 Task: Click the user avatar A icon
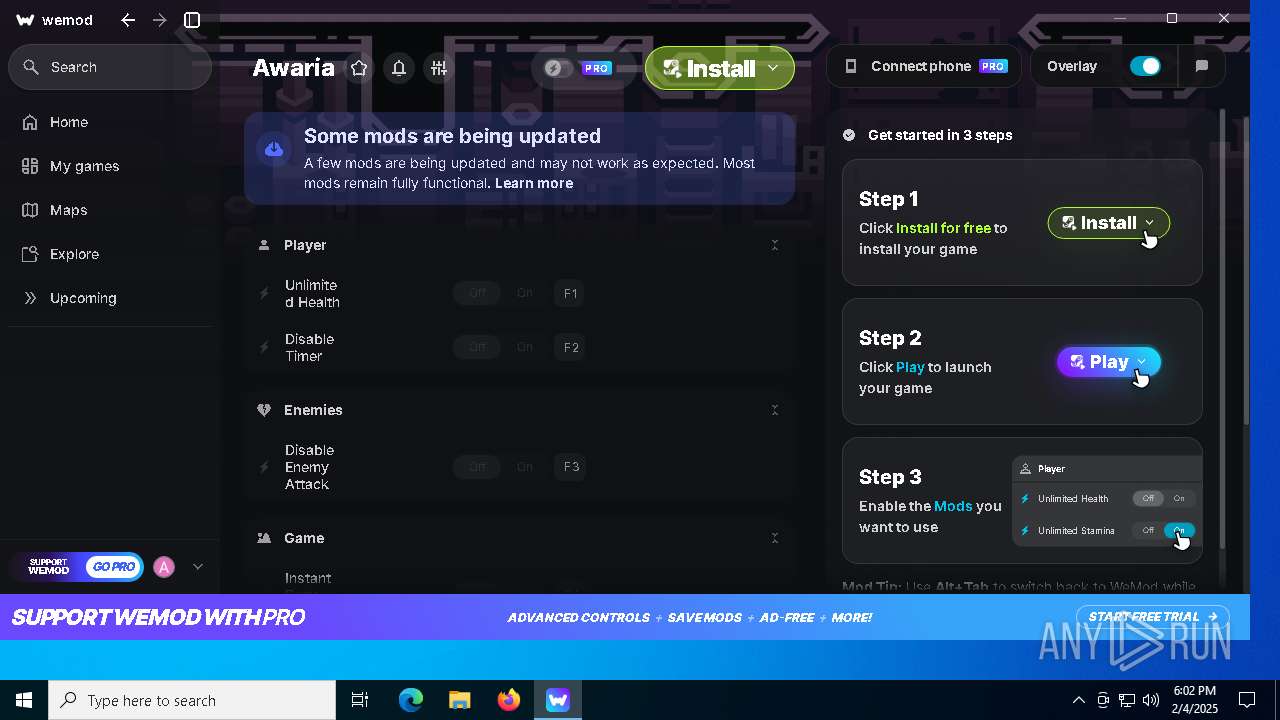pyautogui.click(x=164, y=567)
